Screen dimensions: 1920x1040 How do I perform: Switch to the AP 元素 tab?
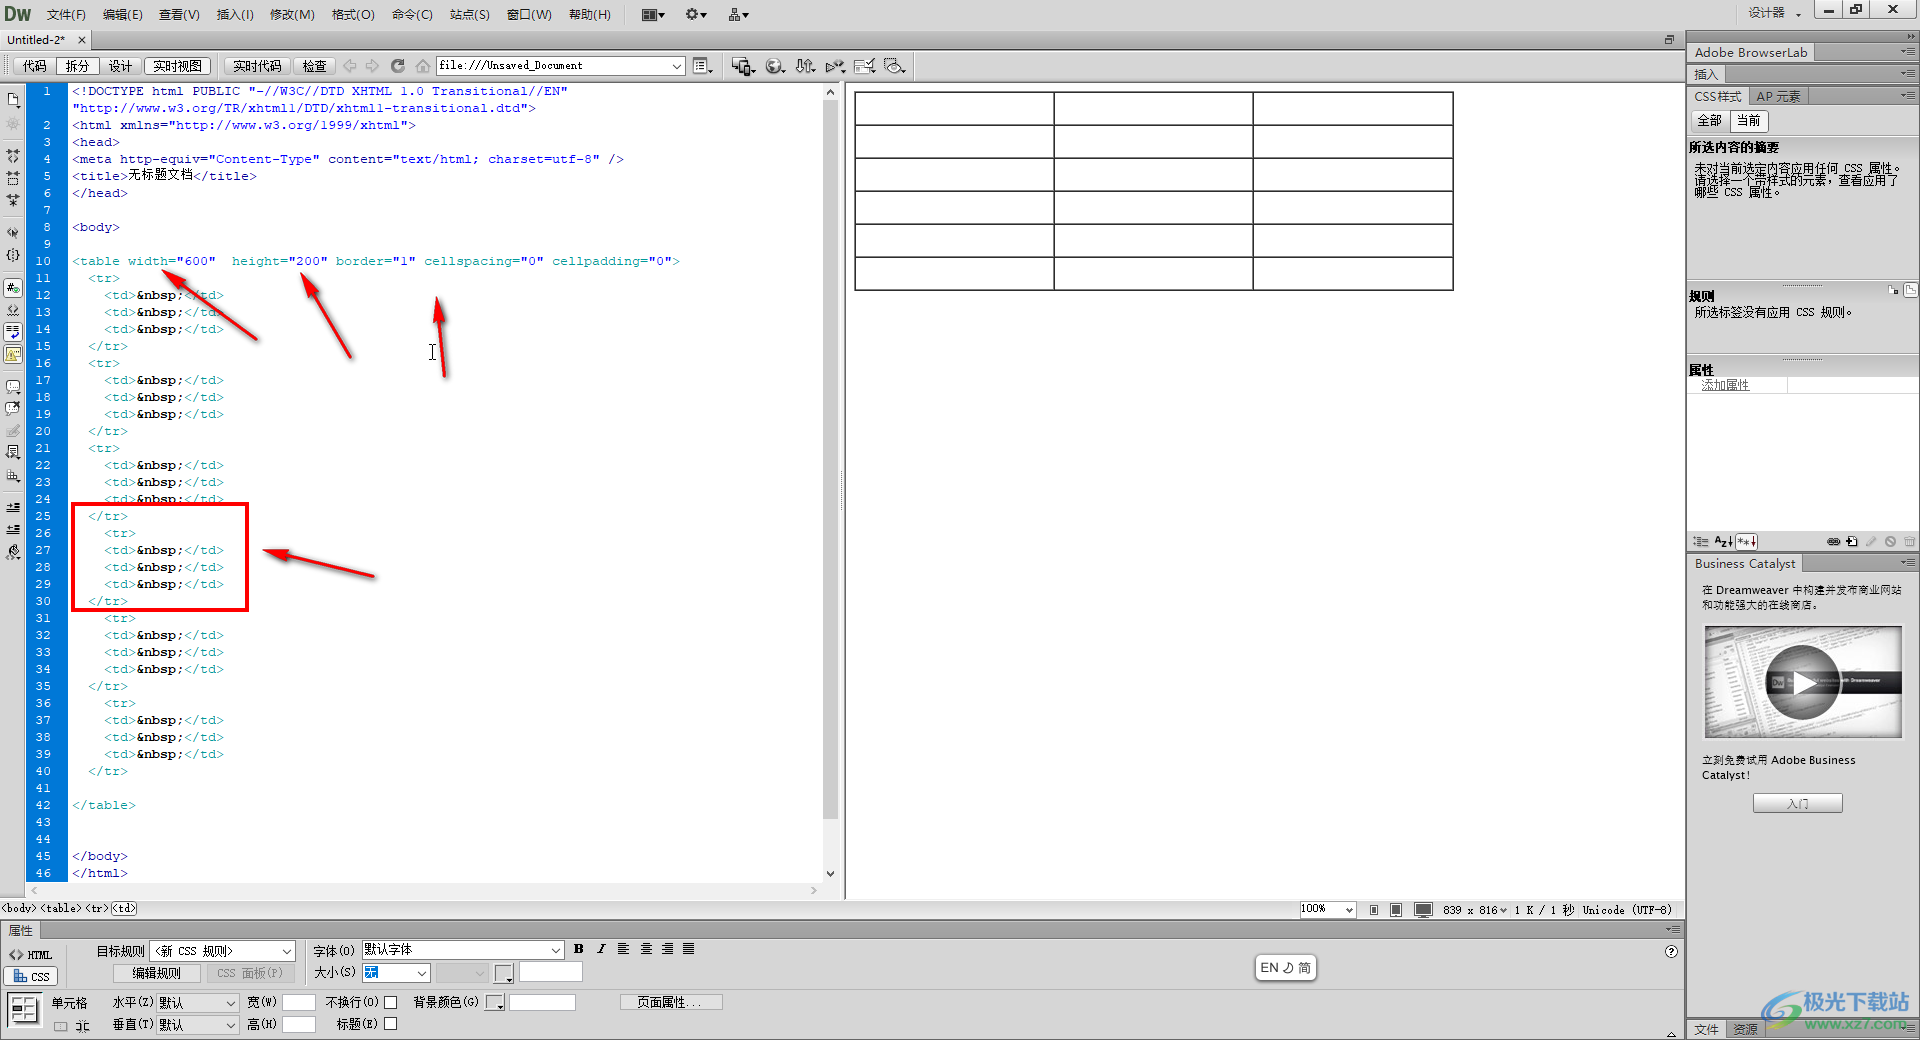tap(1778, 96)
